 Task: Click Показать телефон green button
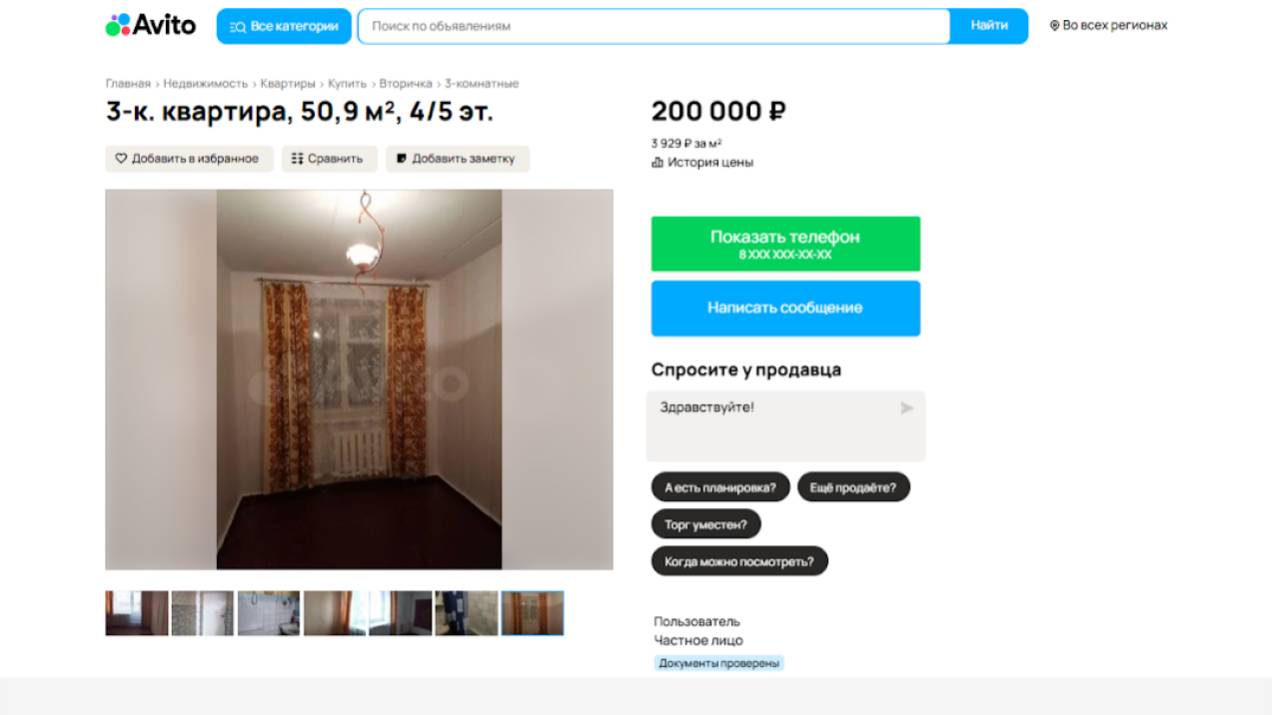(786, 244)
